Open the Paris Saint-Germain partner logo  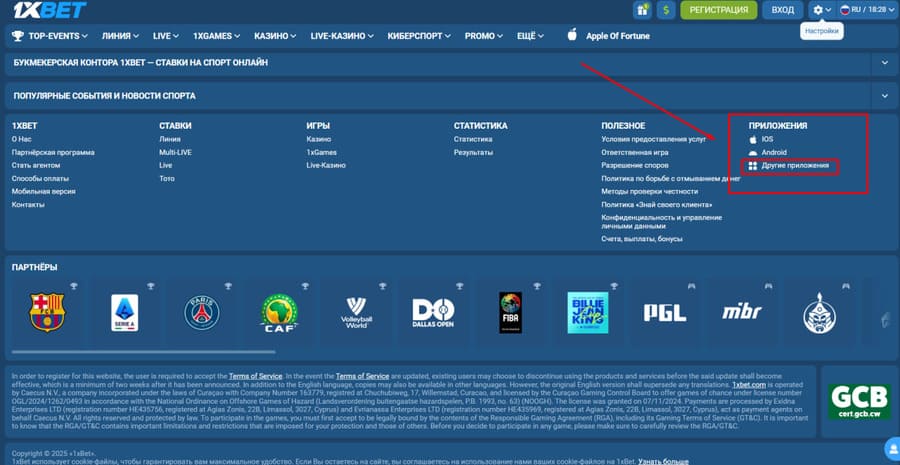pos(201,313)
